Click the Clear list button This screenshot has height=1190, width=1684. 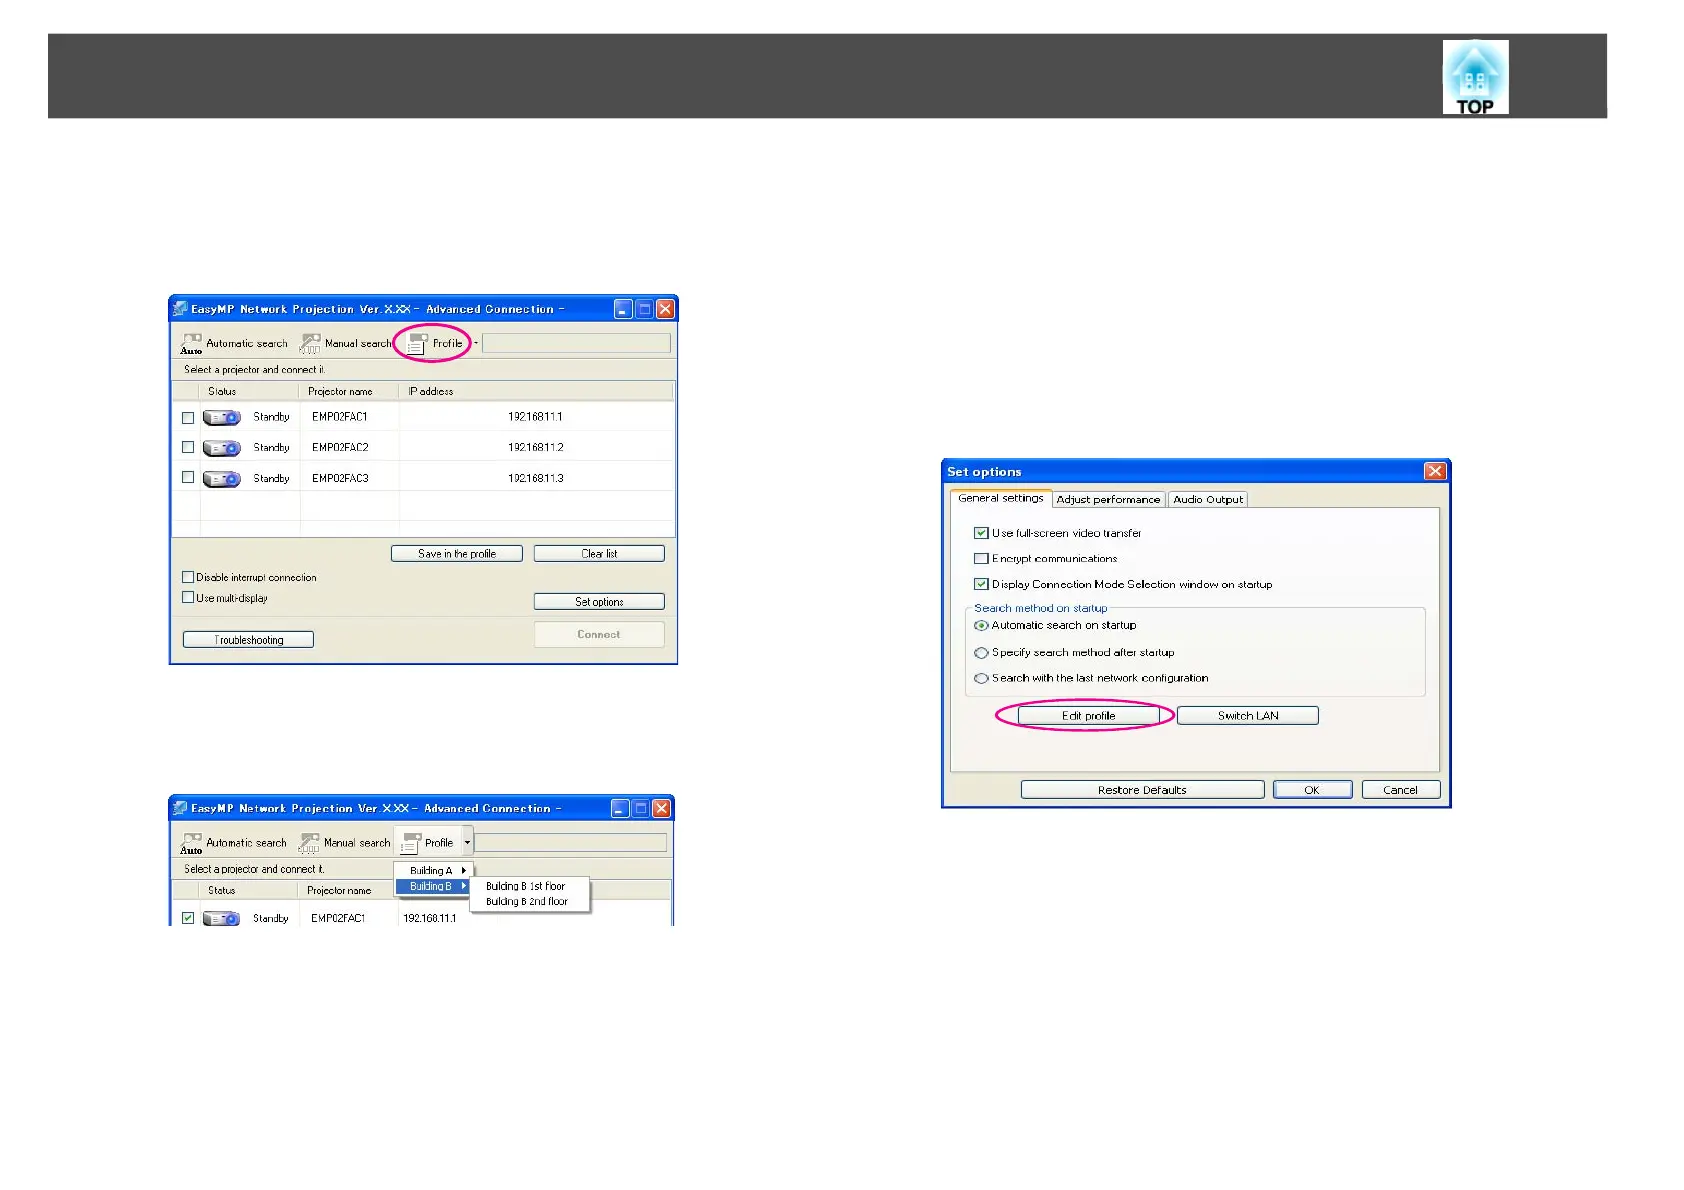[599, 553]
